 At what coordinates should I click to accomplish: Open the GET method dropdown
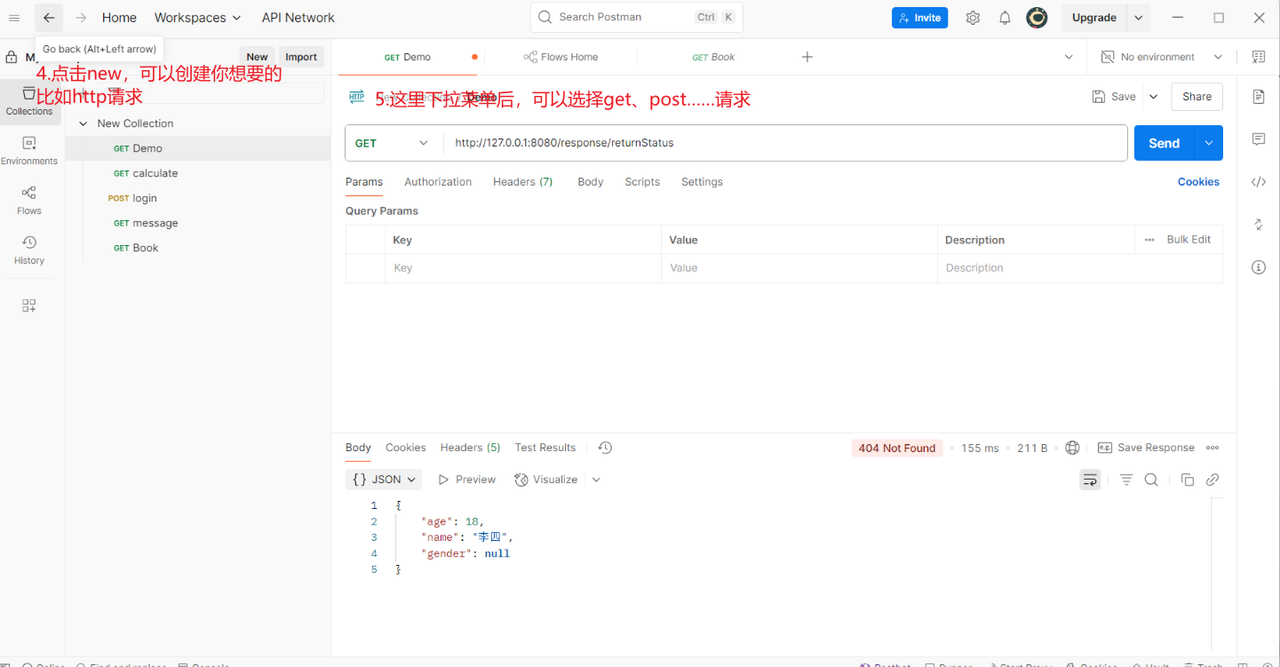pos(392,143)
